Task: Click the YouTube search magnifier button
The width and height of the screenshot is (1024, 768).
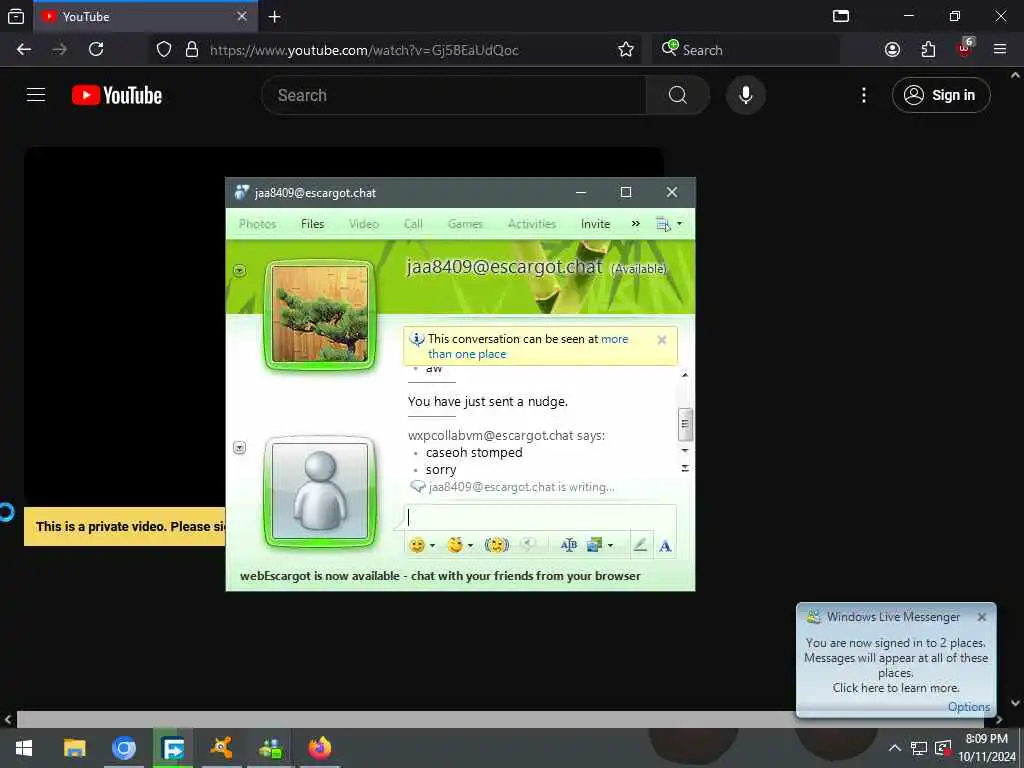Action: coord(678,95)
